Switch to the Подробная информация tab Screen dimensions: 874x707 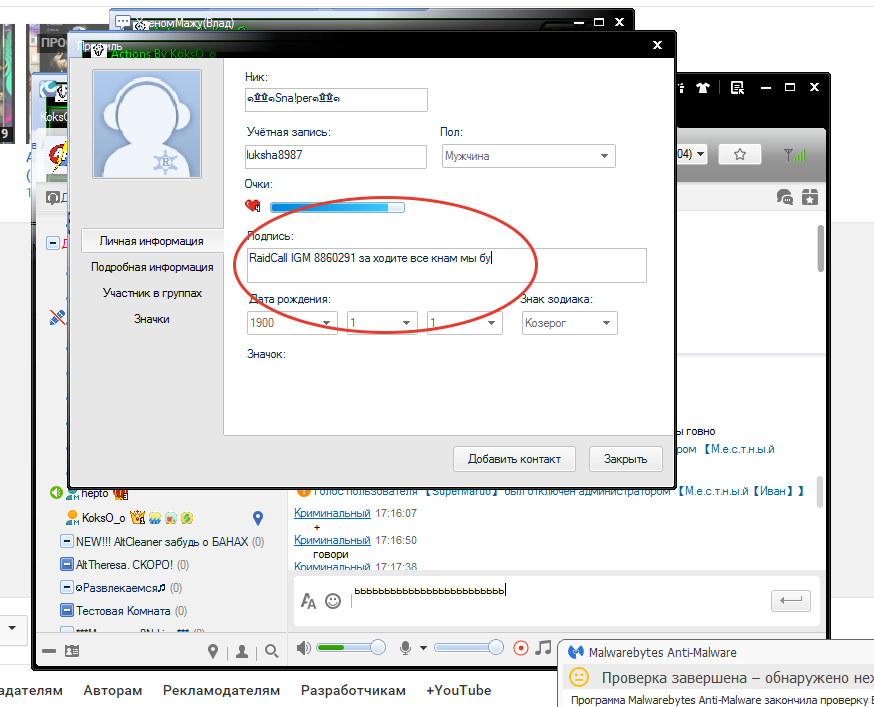tap(152, 267)
